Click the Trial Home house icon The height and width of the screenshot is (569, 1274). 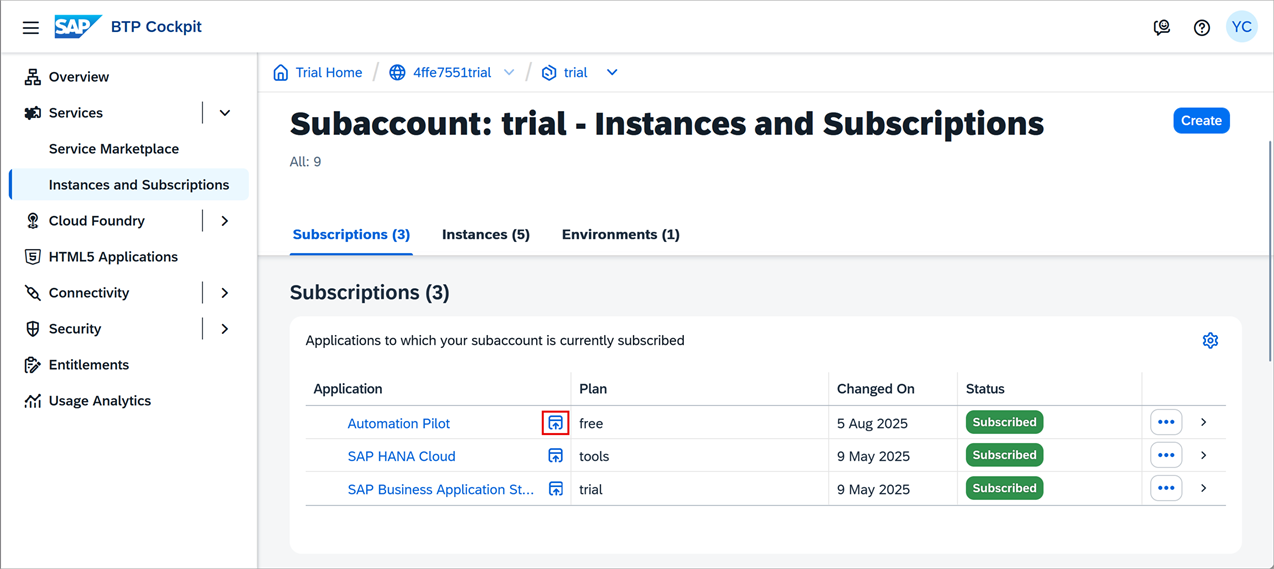tap(281, 72)
